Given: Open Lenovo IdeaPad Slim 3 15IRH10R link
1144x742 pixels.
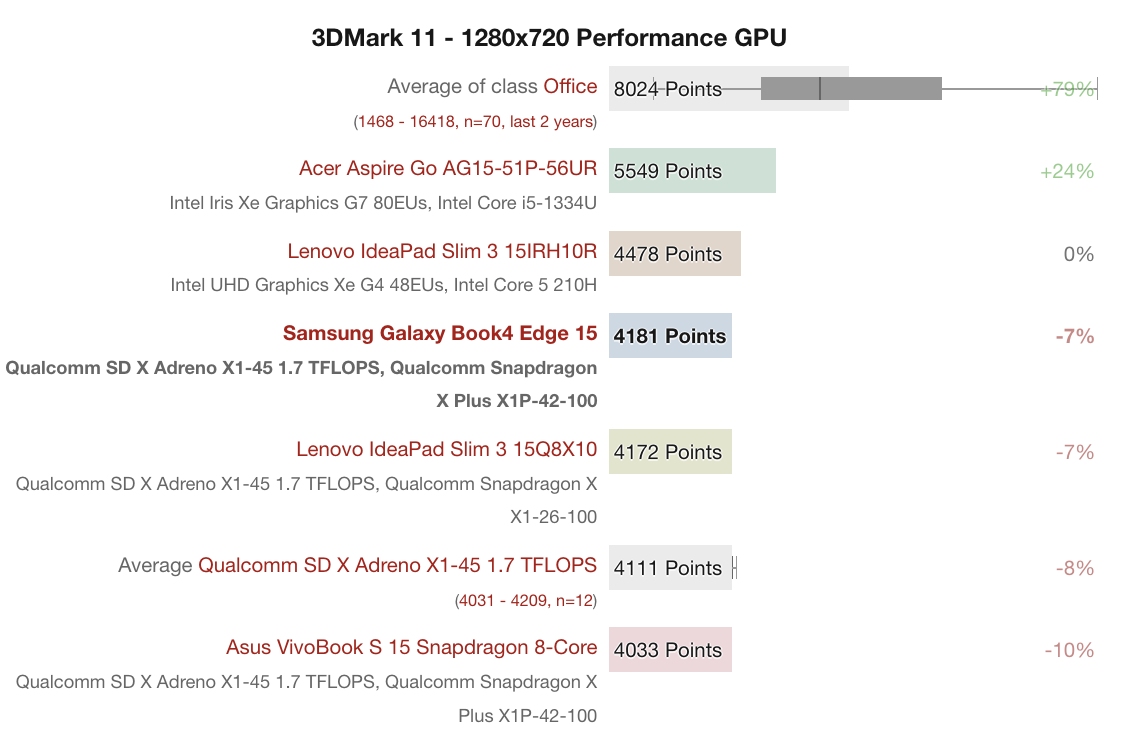Looking at the screenshot, I should pos(442,251).
